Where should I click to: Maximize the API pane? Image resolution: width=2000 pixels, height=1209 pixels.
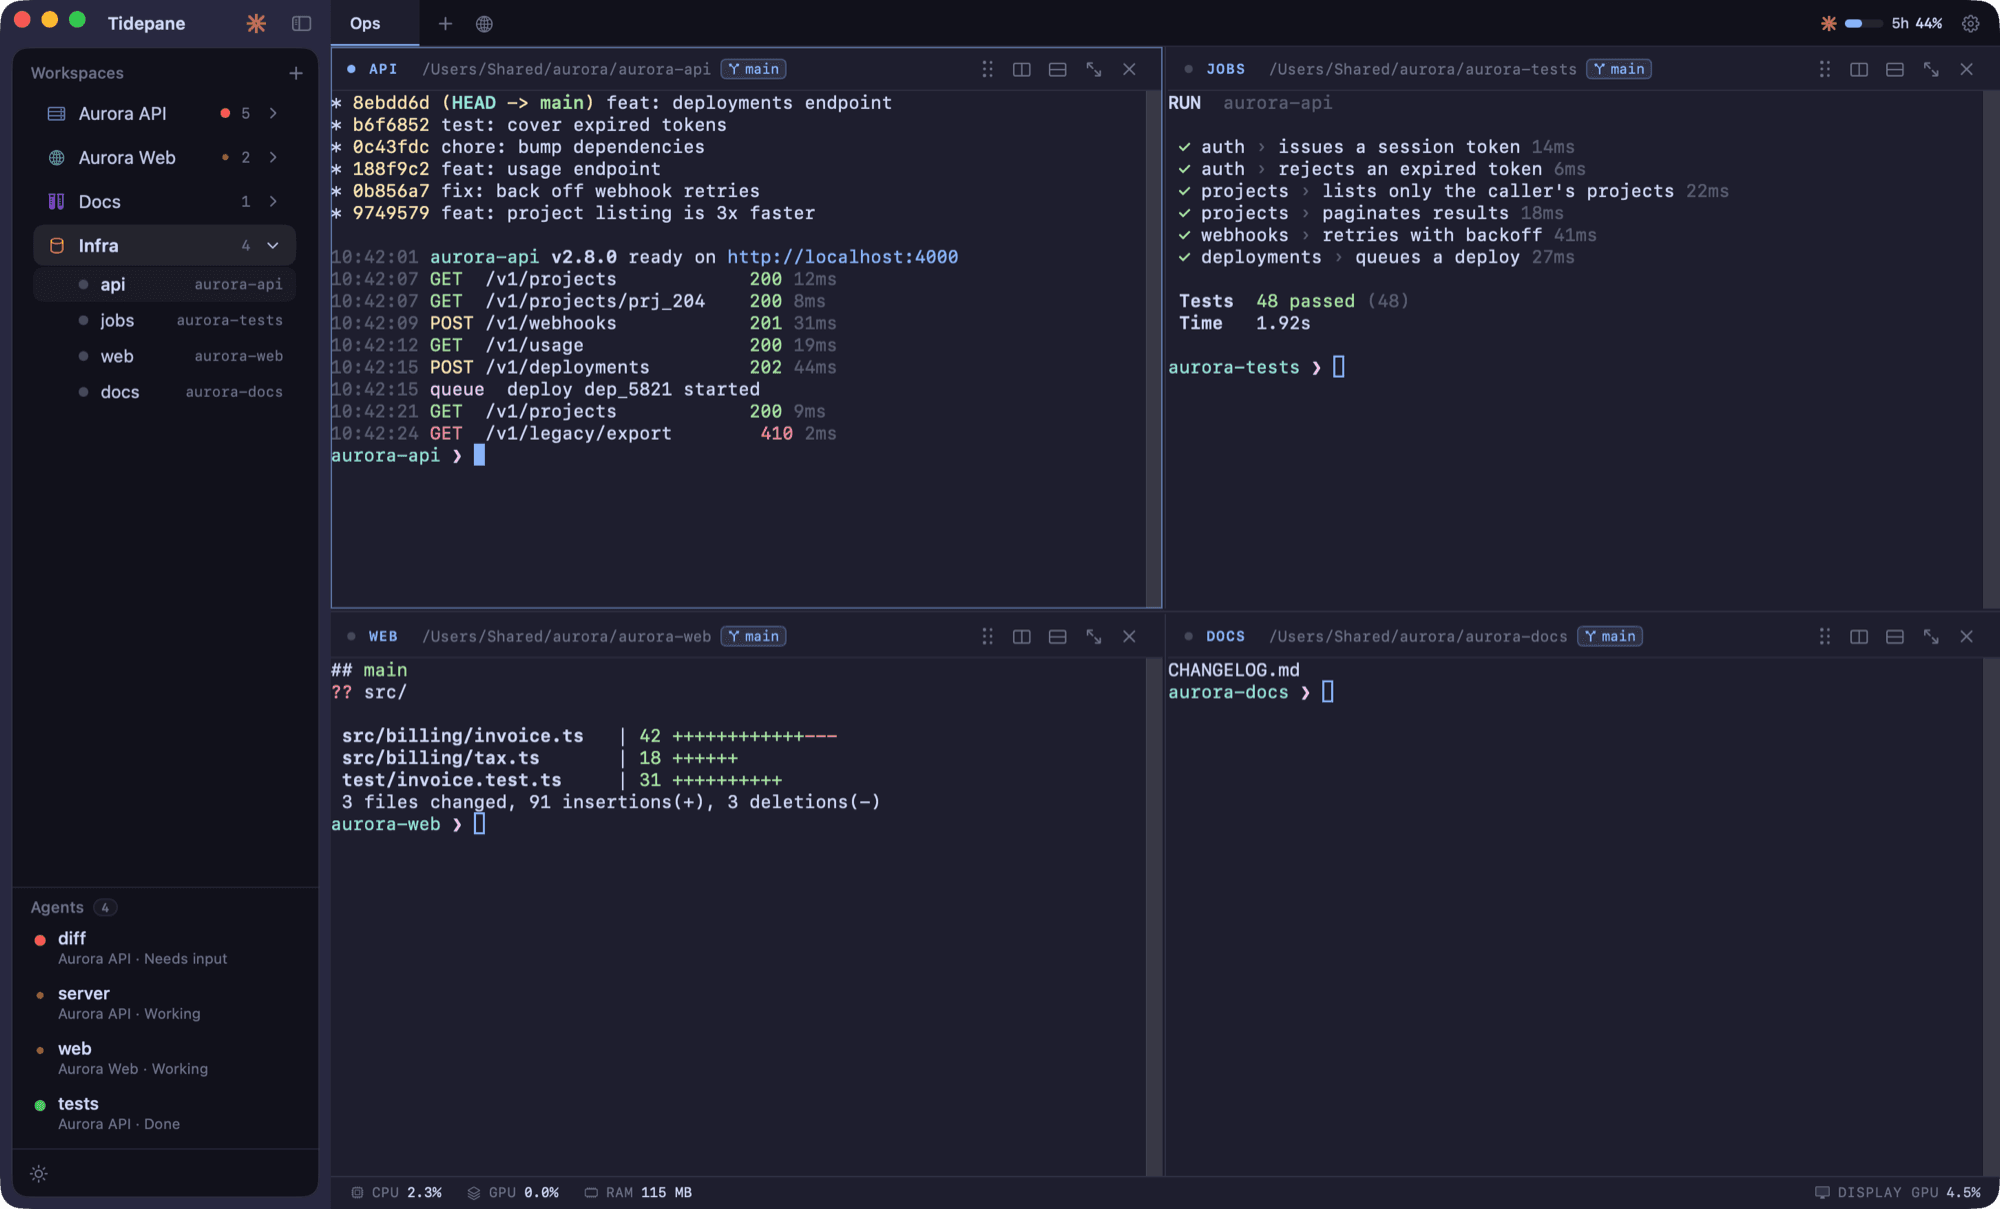(1093, 69)
